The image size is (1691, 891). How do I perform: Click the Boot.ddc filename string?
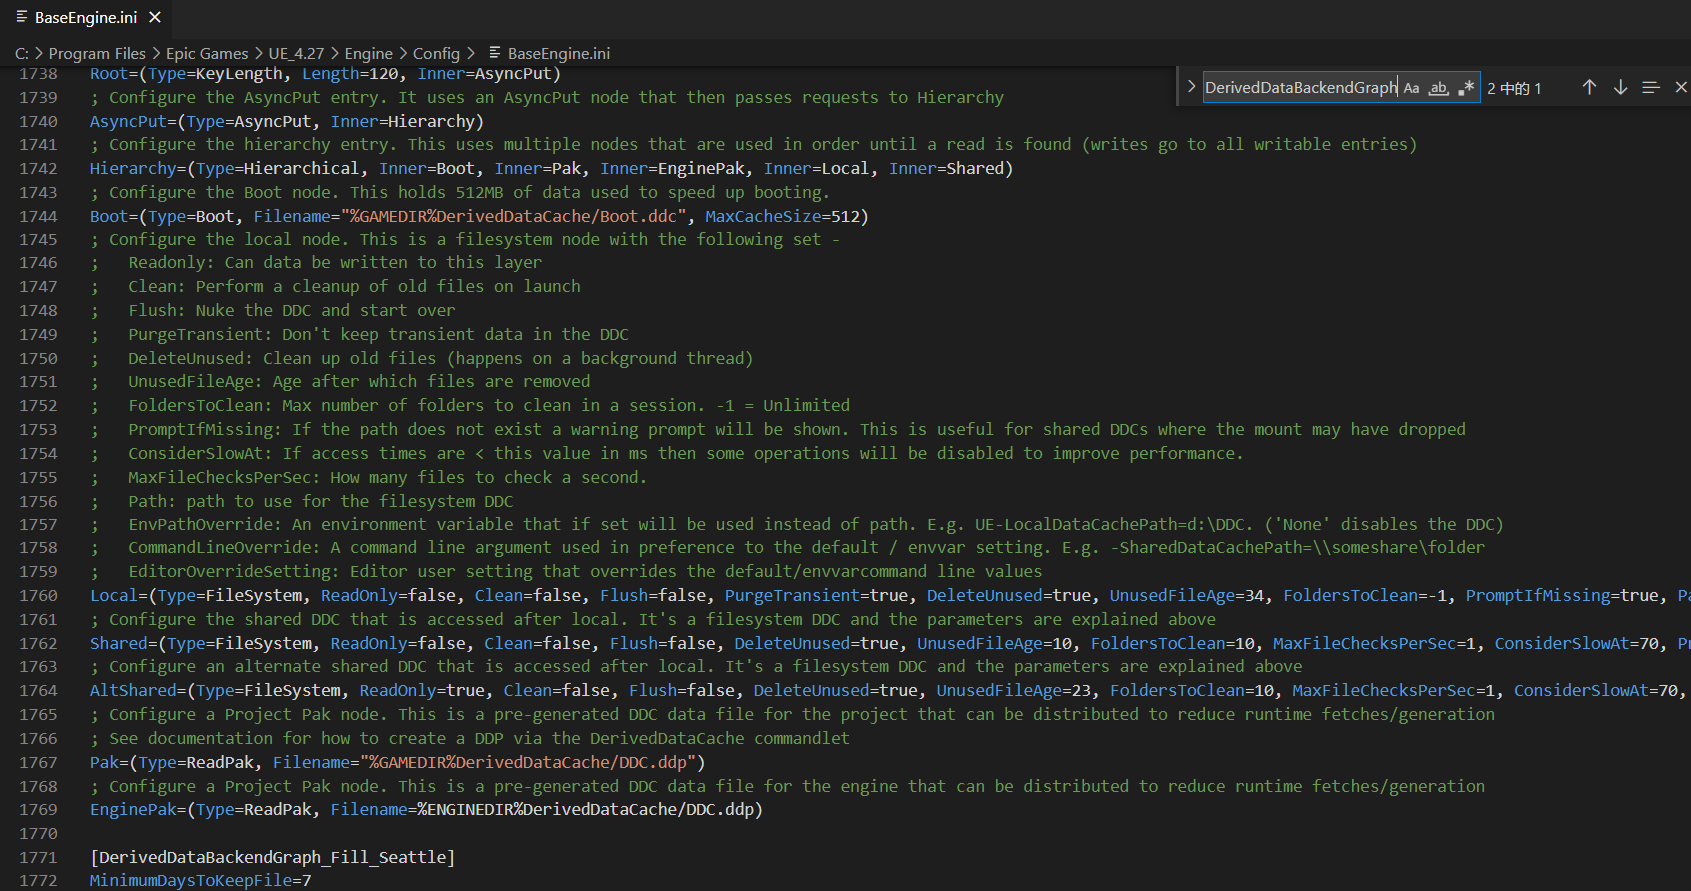[514, 217]
